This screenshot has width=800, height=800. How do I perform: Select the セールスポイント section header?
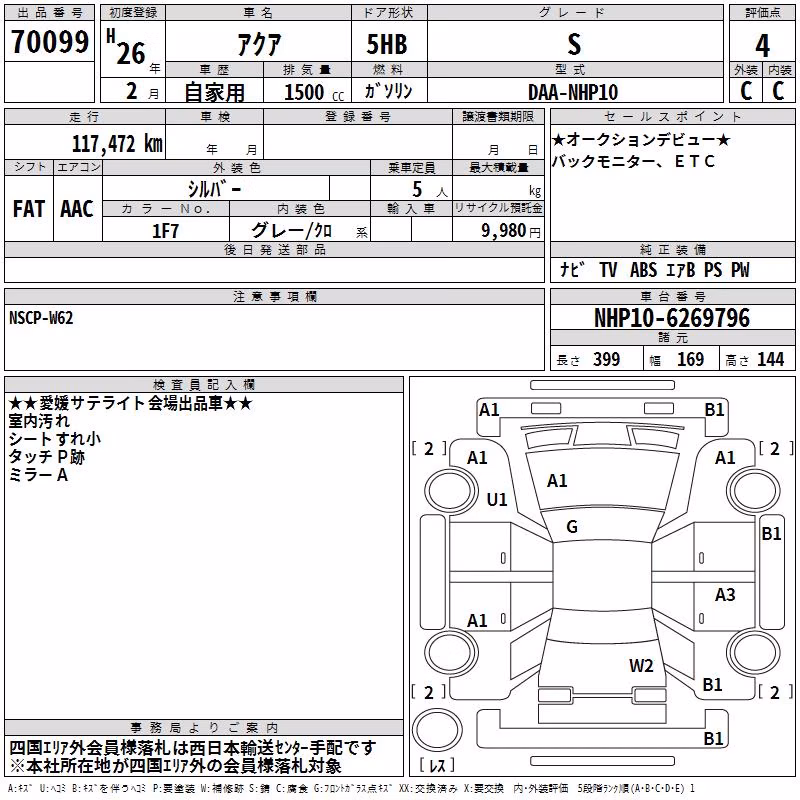(672, 116)
